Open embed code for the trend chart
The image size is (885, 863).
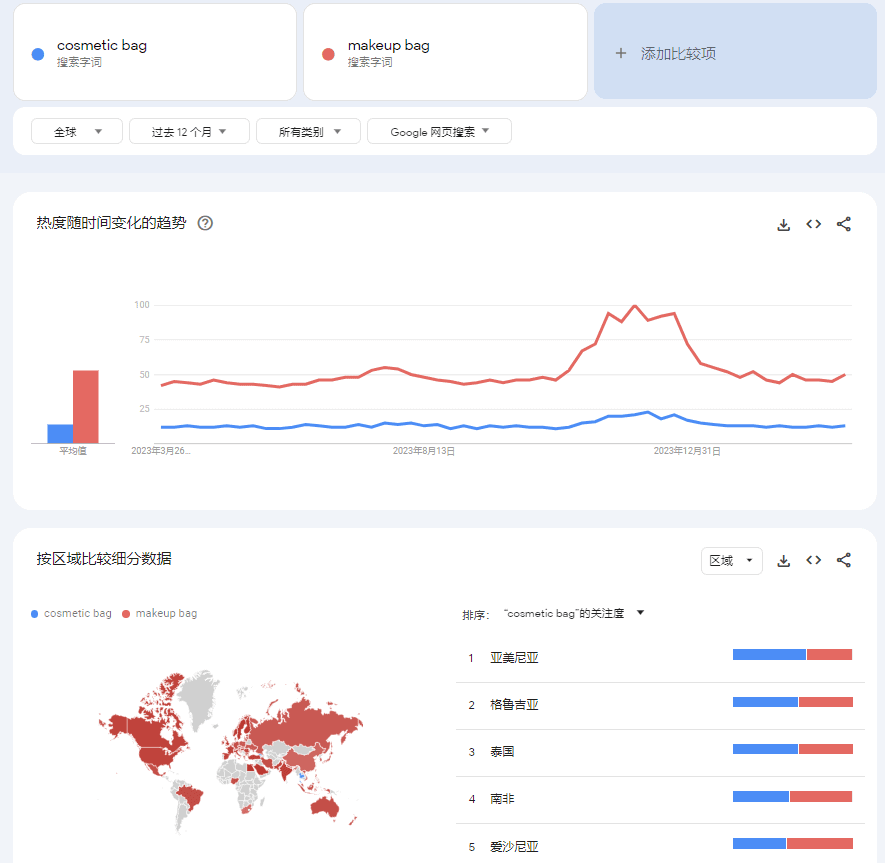[x=814, y=224]
